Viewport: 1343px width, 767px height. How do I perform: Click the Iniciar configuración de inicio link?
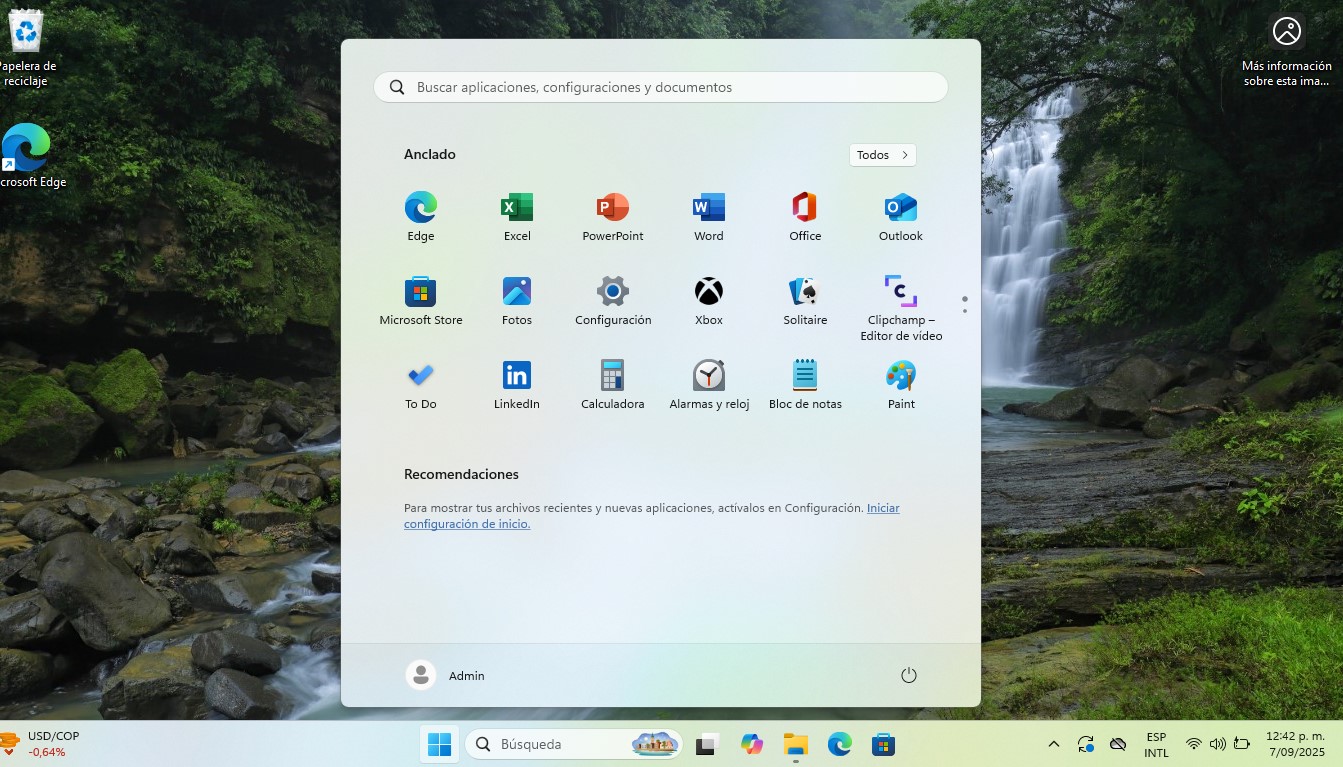[467, 524]
